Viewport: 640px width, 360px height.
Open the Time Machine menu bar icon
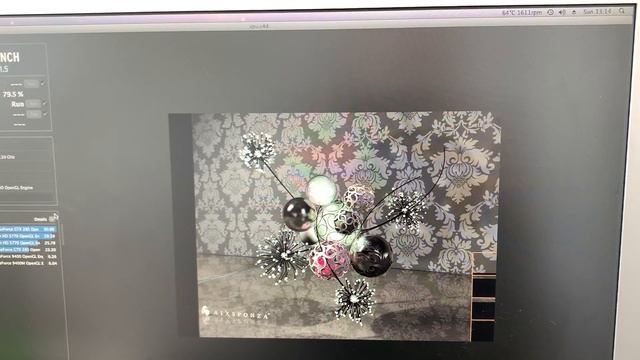coord(550,12)
